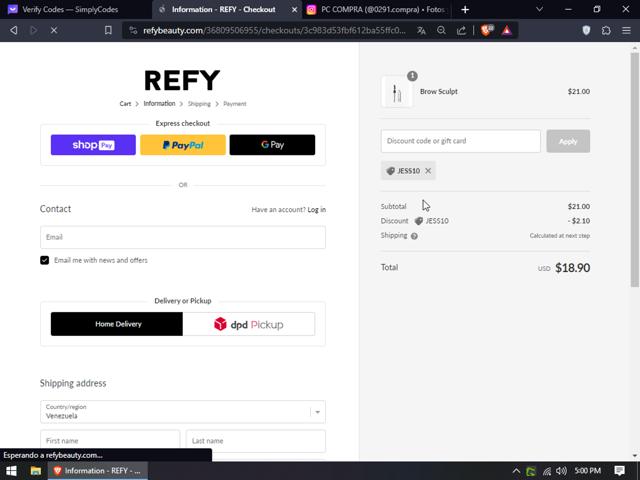Pay with PayPal button

(183, 145)
